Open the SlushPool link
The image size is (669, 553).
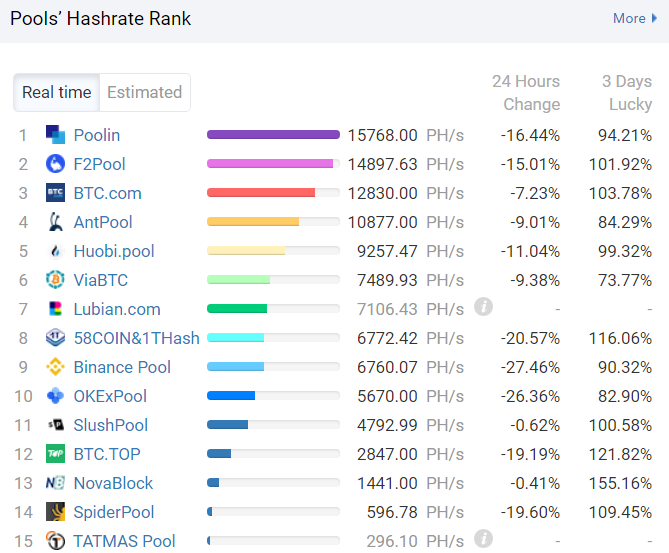[111, 425]
